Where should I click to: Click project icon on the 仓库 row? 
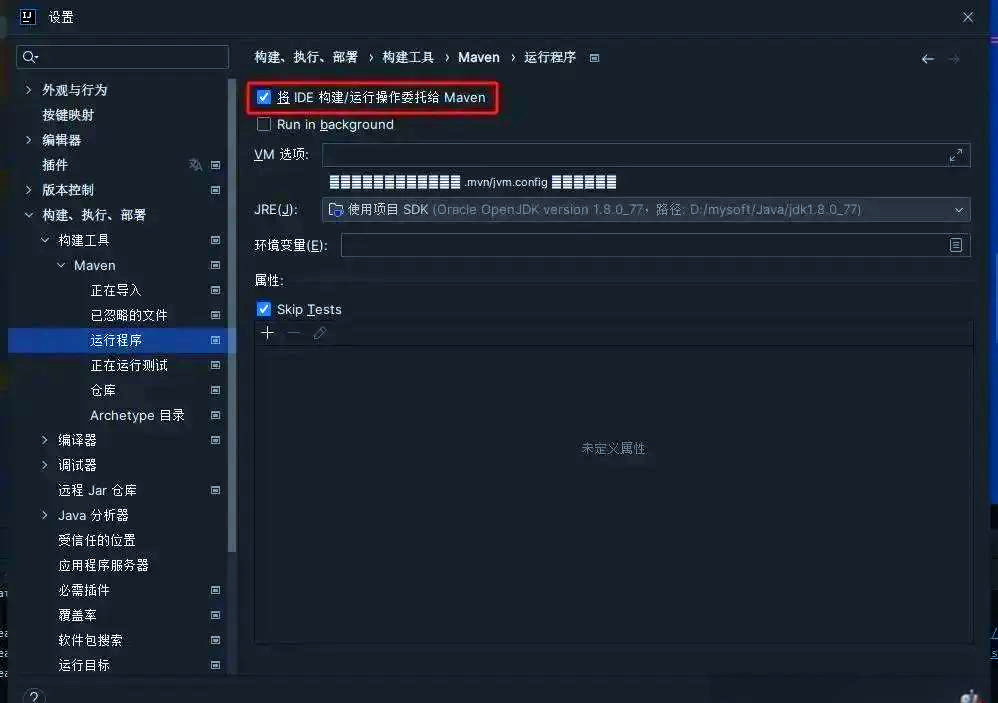pos(216,390)
